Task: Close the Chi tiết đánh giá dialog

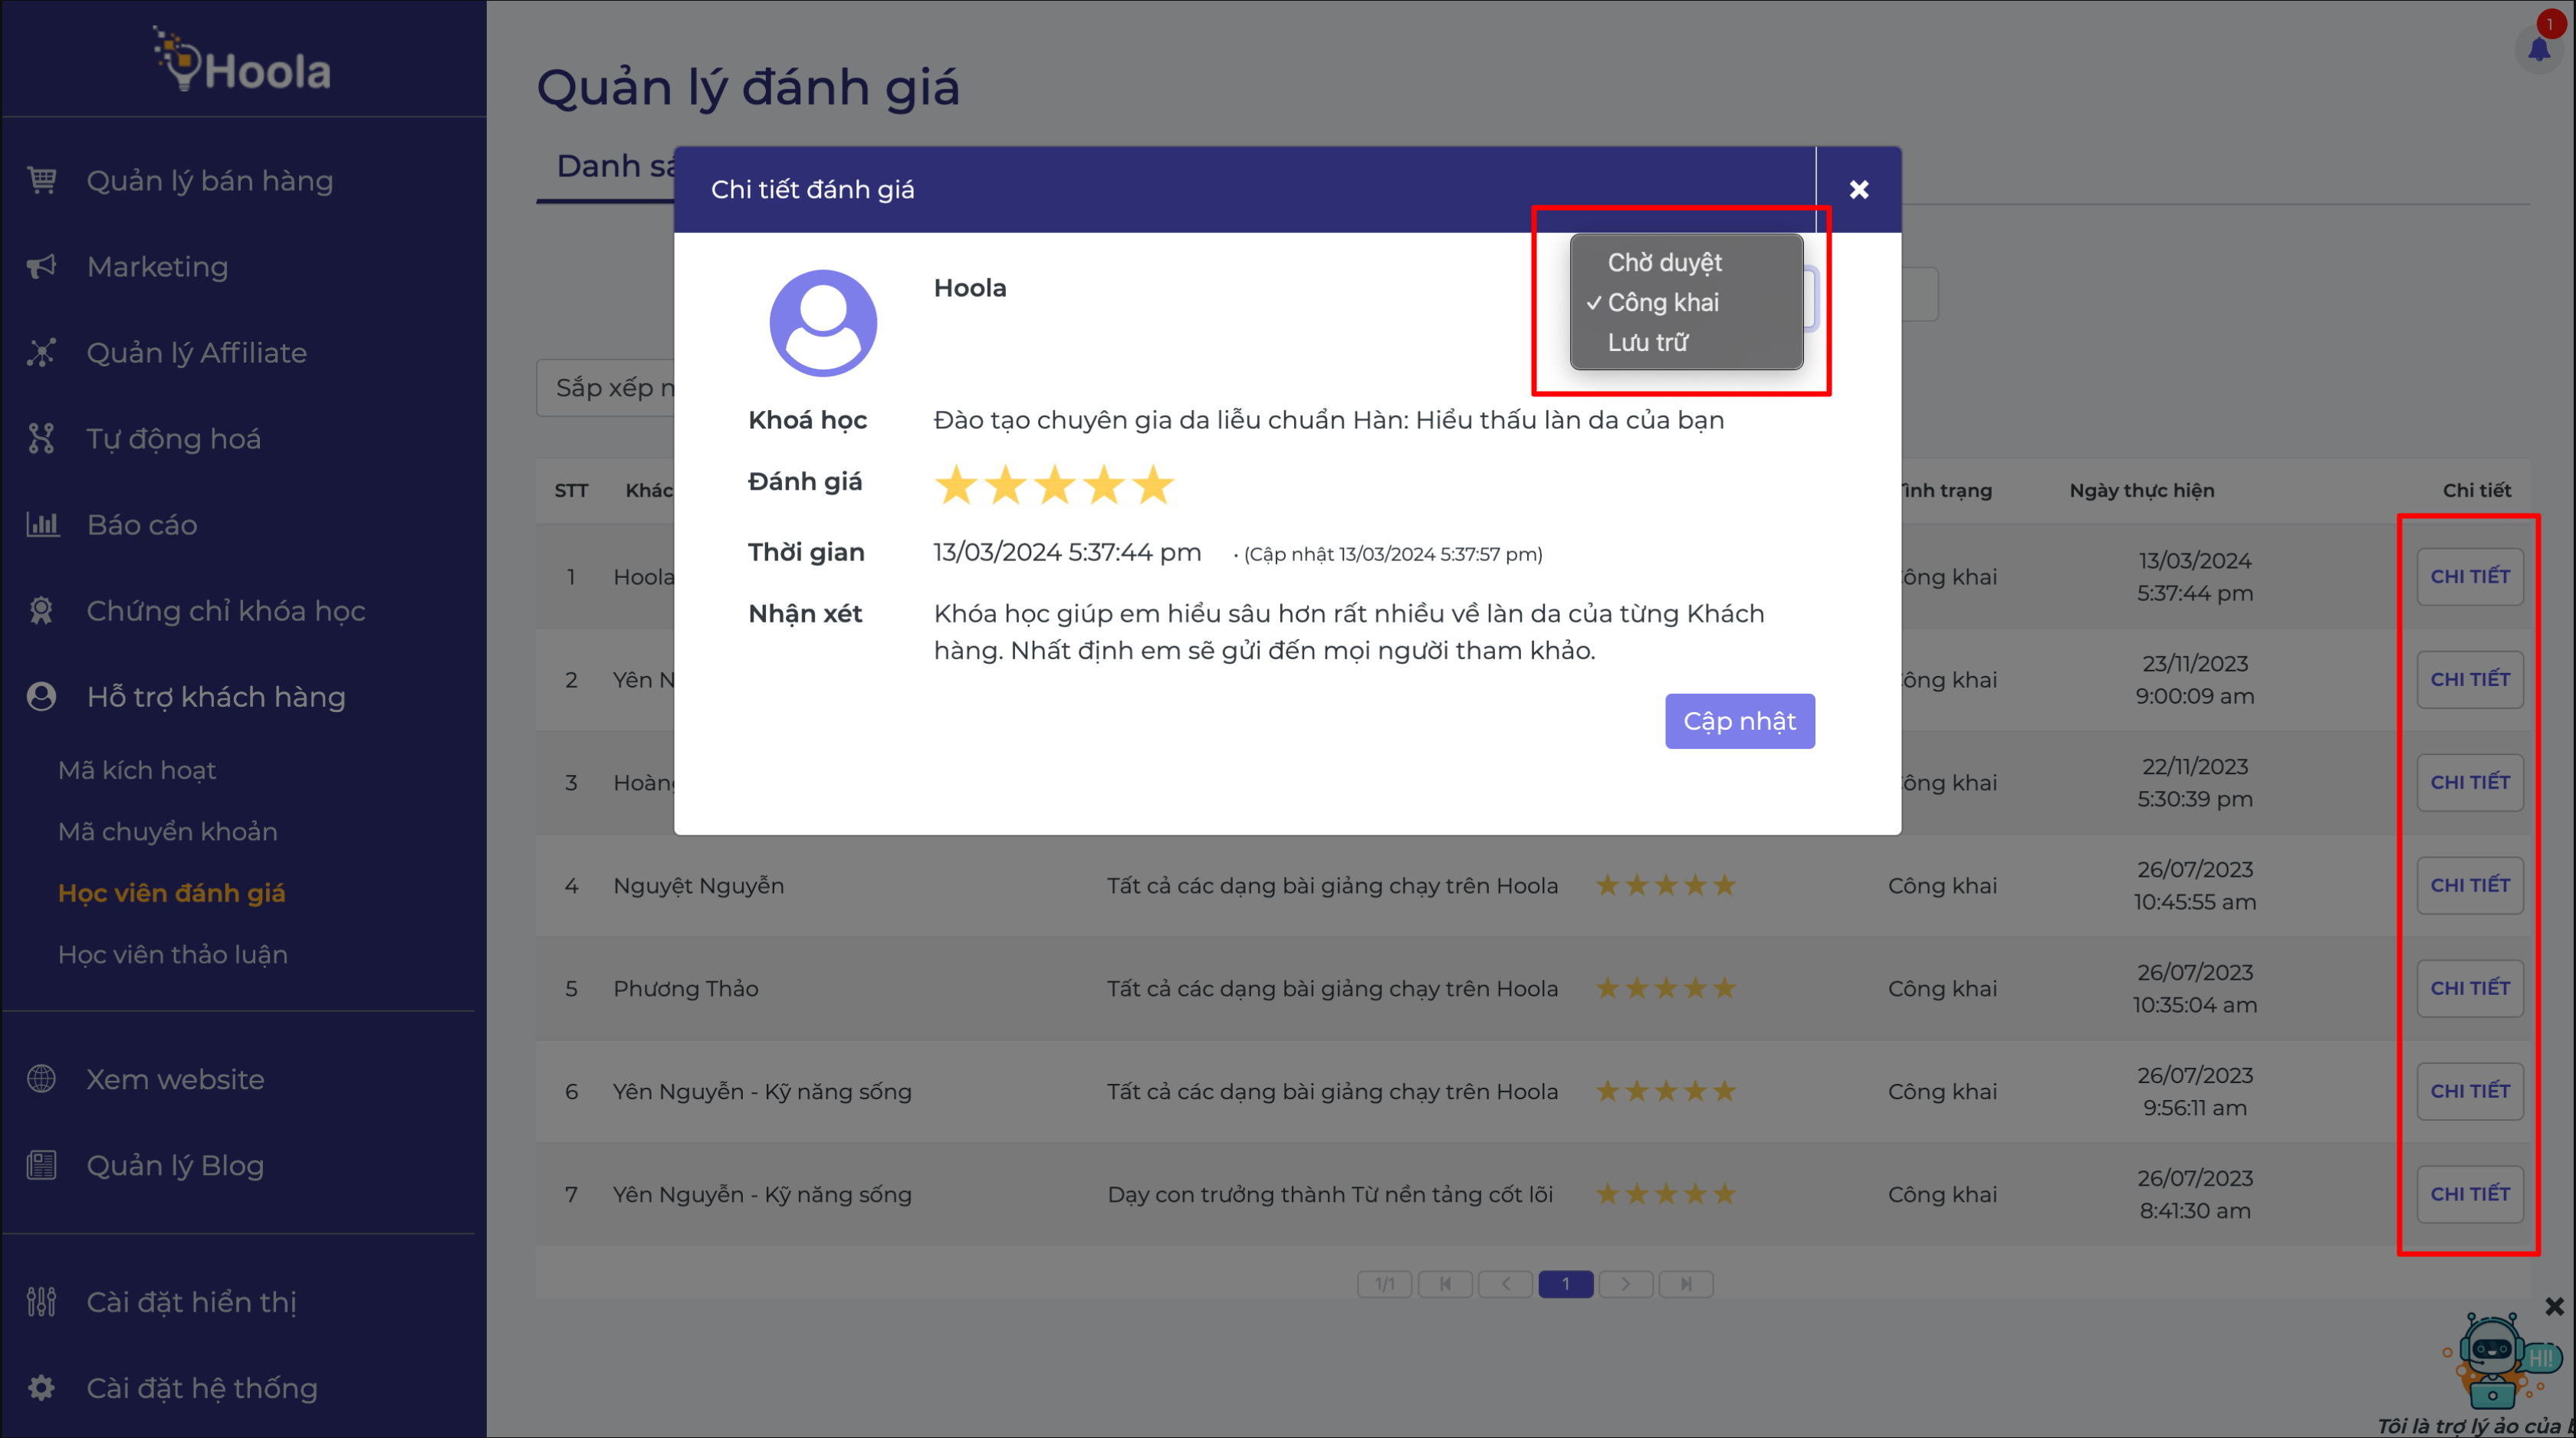Action: click(x=1859, y=189)
